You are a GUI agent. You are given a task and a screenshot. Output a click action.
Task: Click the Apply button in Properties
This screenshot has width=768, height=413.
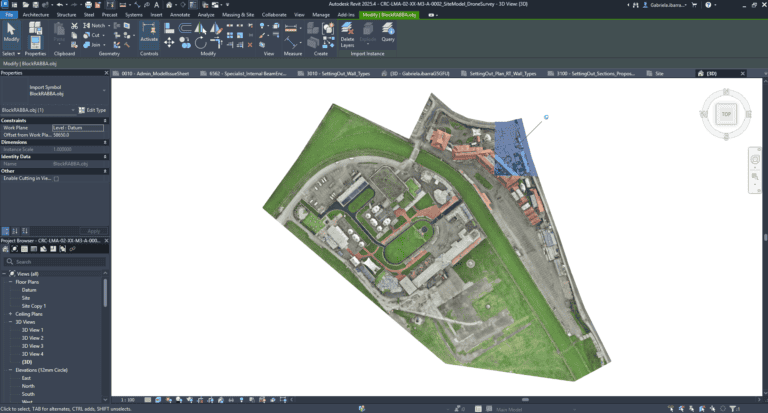pyautogui.click(x=94, y=231)
